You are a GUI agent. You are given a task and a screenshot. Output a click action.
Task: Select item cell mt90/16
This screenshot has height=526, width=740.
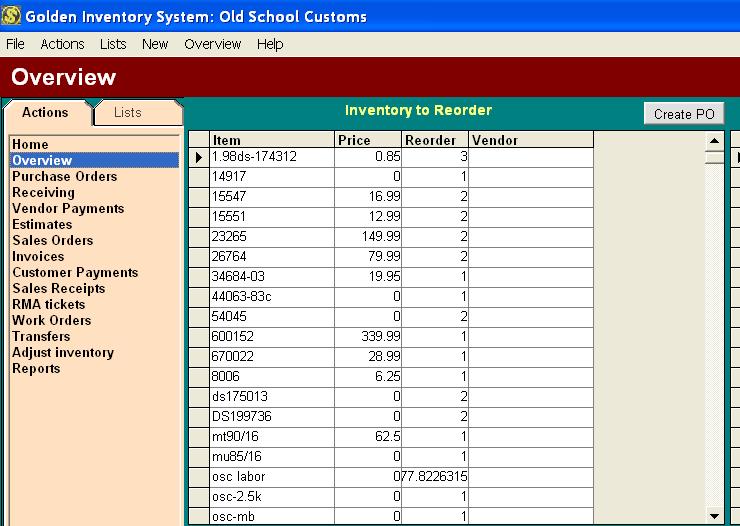[x=272, y=437]
